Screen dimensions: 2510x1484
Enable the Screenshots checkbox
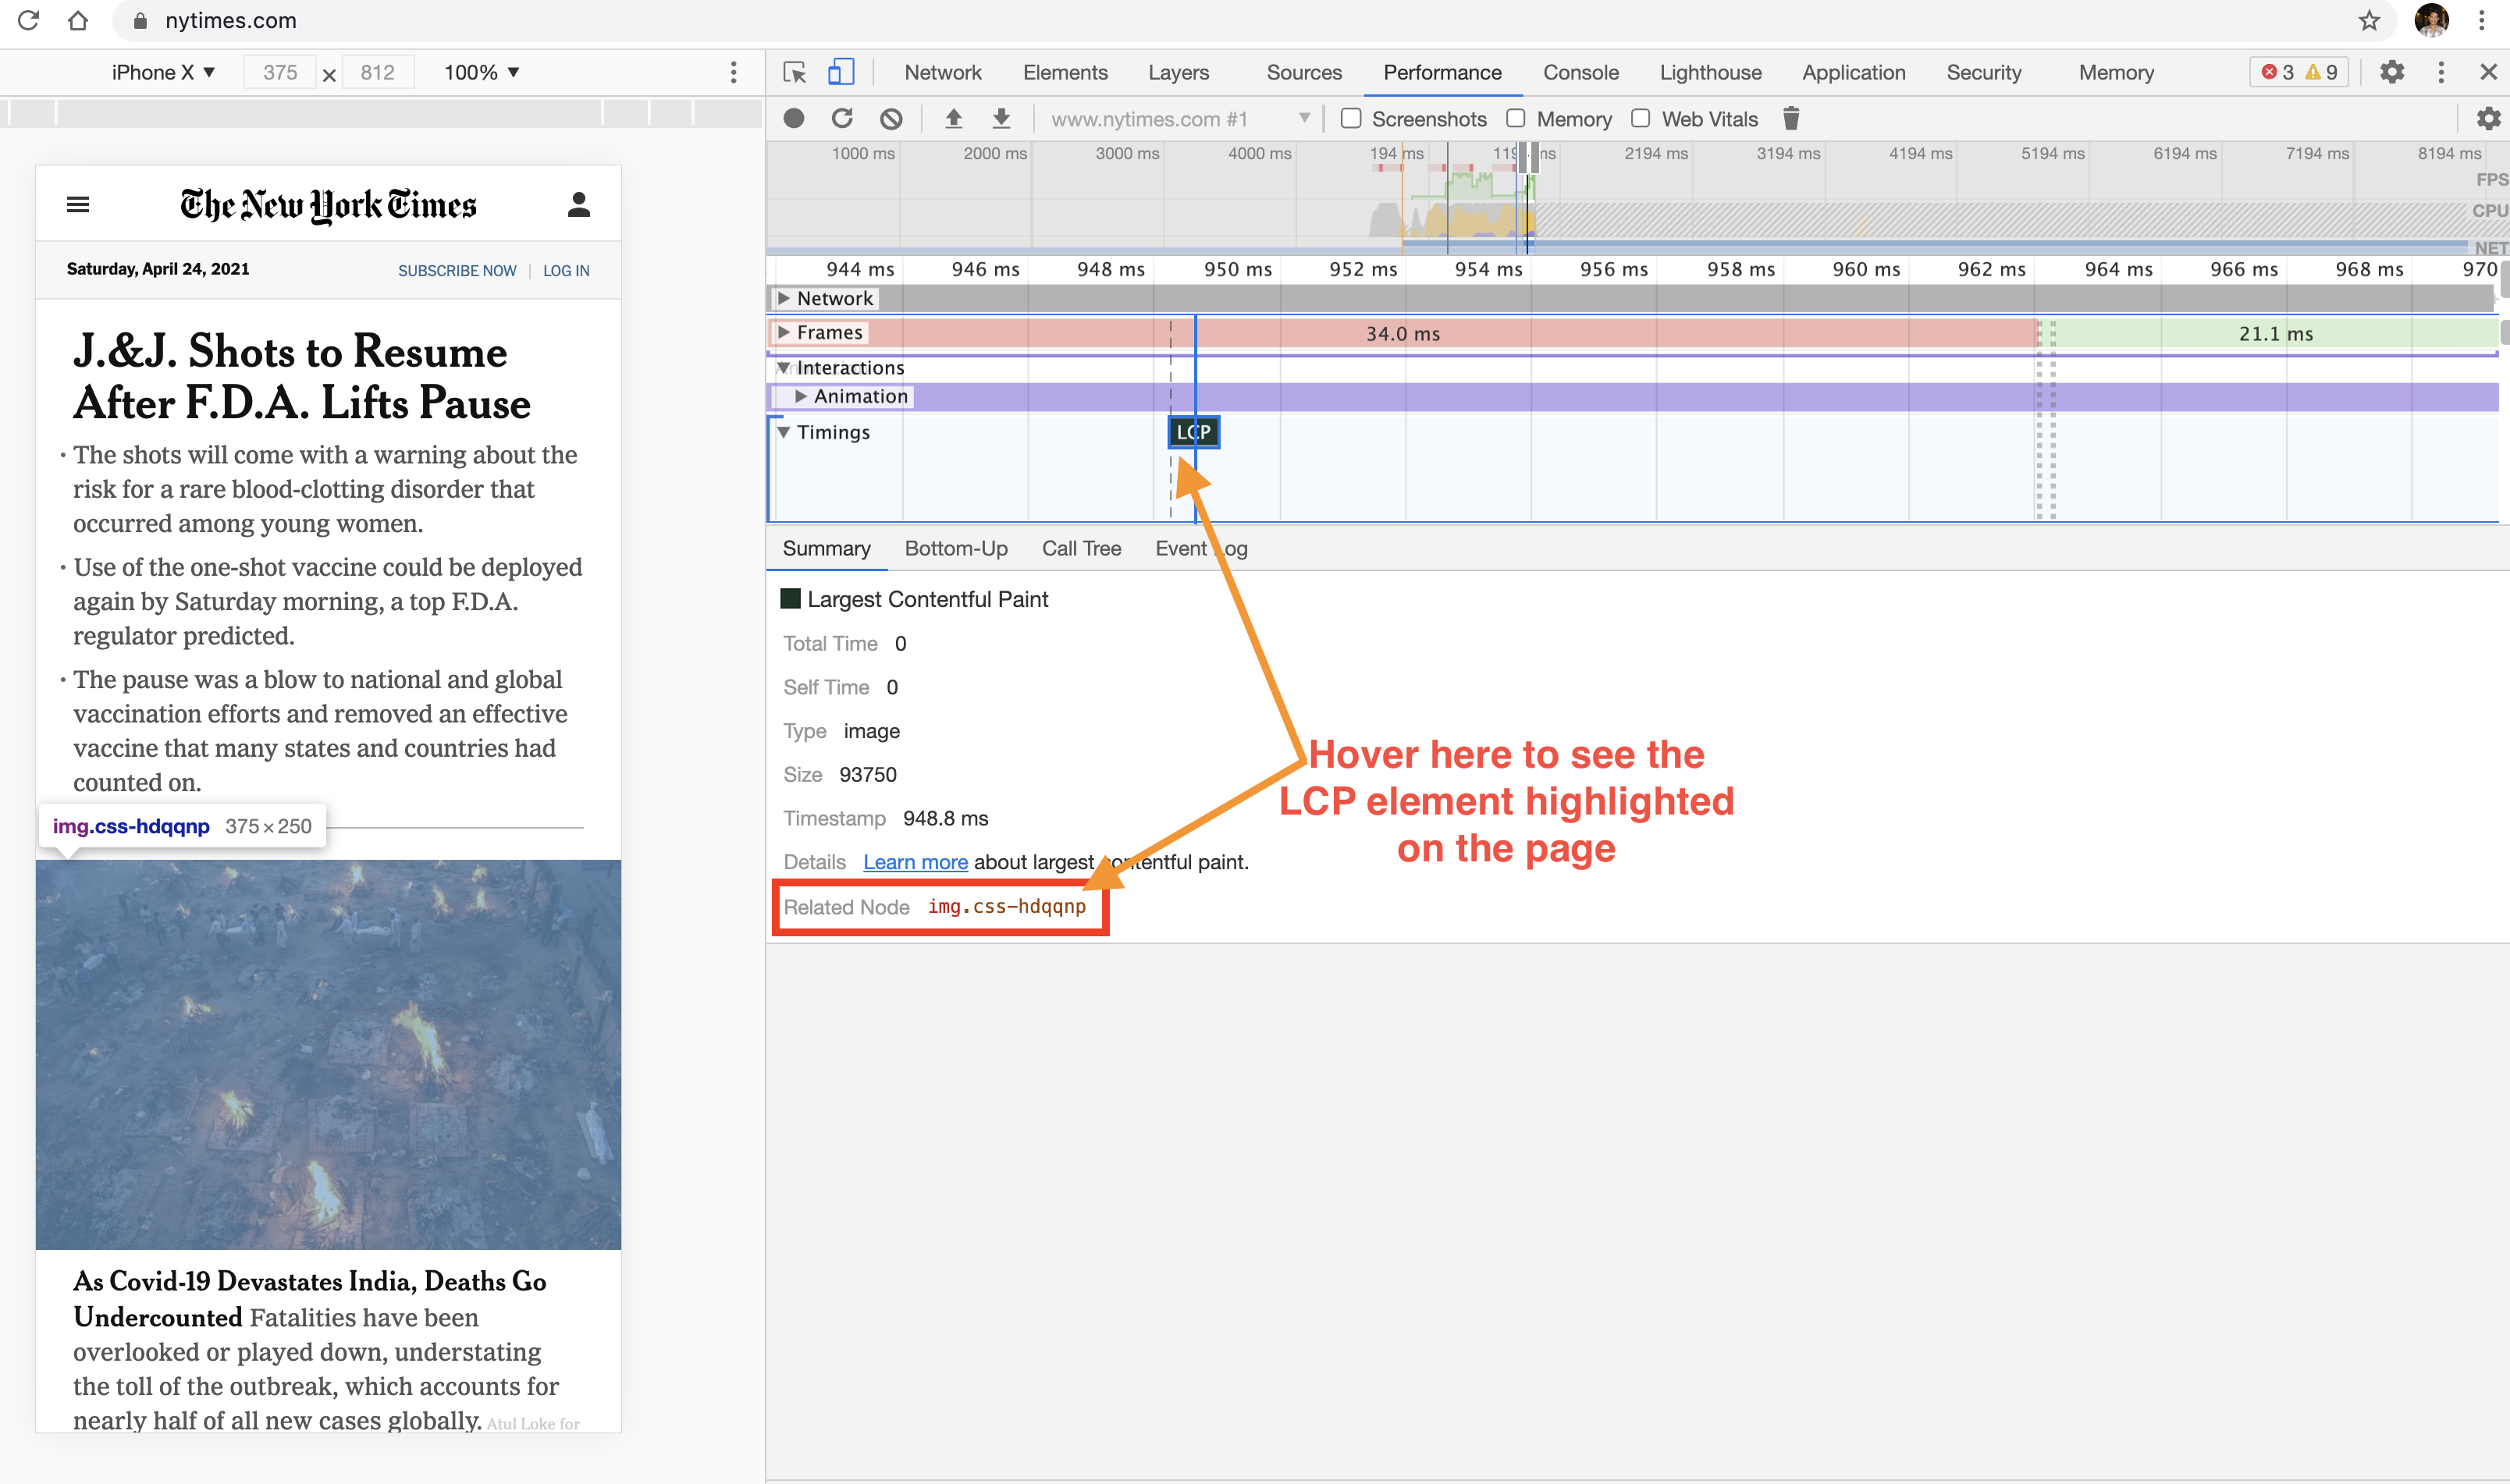tap(1351, 118)
